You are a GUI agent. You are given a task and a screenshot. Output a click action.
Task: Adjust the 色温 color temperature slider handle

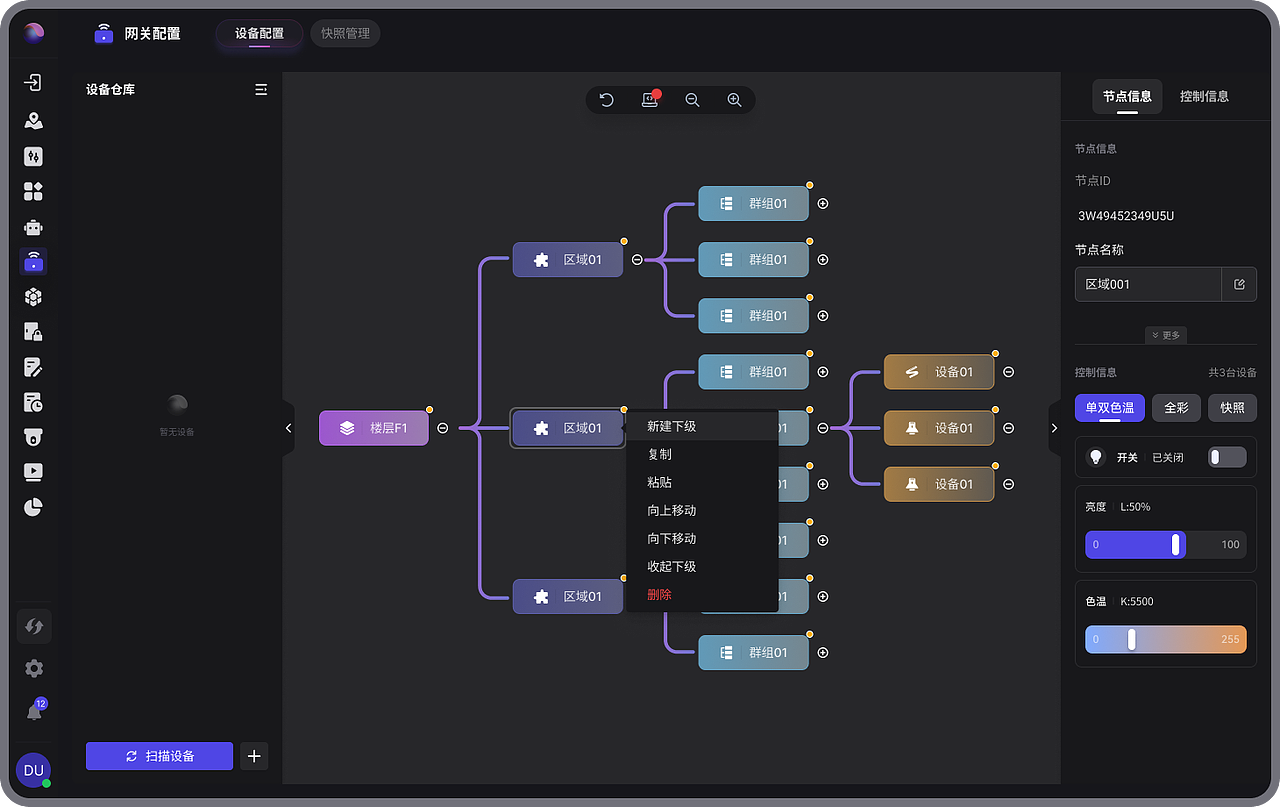point(1132,639)
